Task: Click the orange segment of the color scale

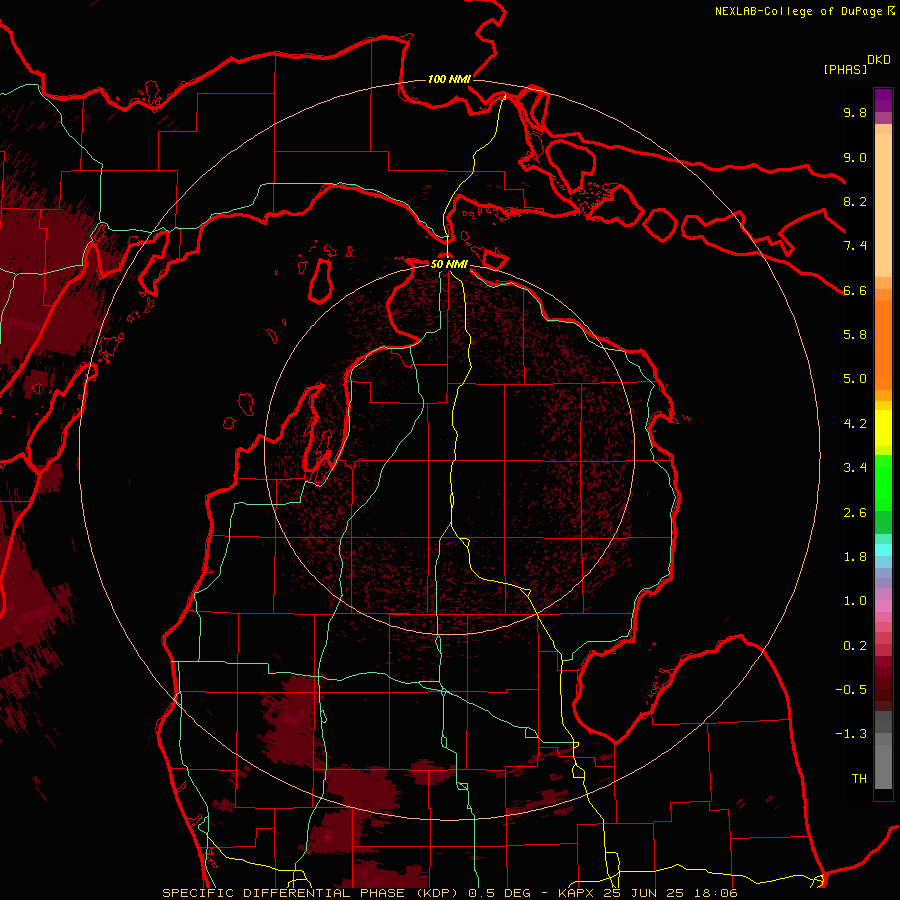Action: click(883, 345)
